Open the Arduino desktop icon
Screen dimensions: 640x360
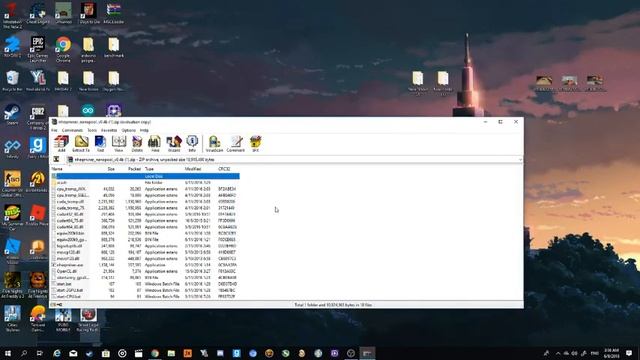(88, 110)
